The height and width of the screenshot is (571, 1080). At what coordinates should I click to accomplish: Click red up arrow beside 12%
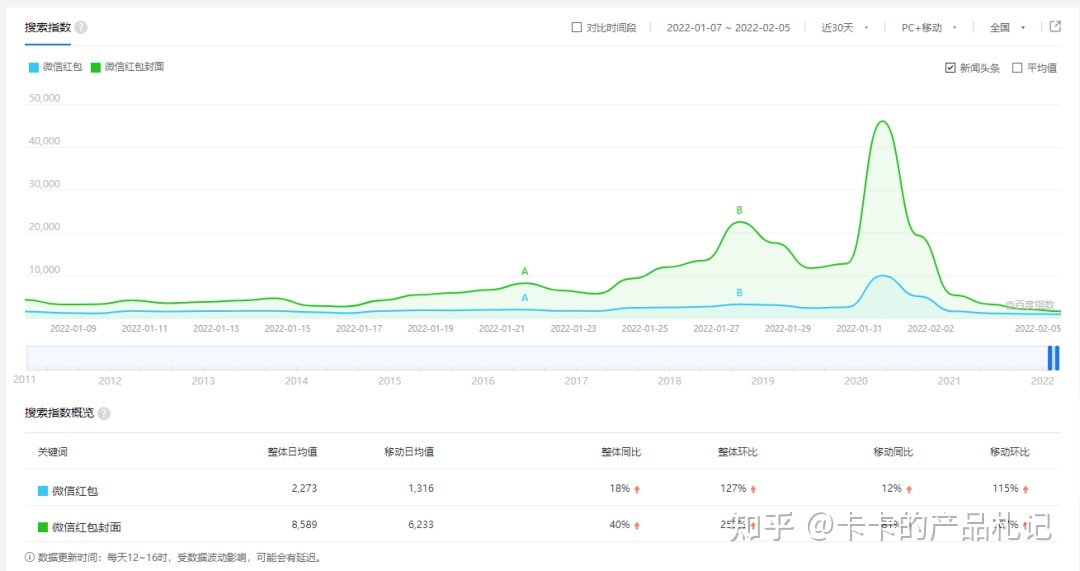[909, 490]
